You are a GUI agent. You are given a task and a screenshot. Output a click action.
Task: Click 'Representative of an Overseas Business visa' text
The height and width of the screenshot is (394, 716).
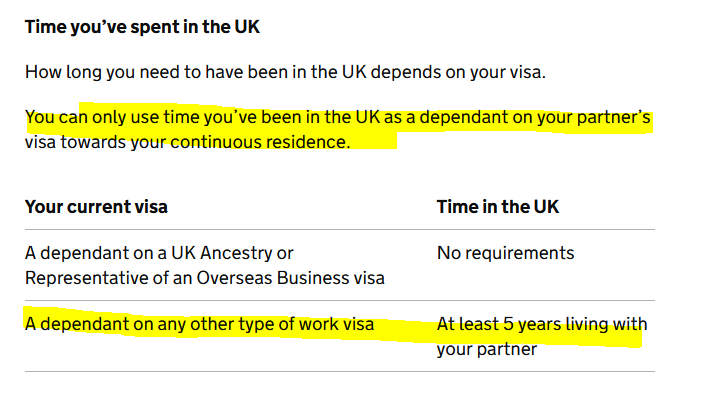click(205, 278)
